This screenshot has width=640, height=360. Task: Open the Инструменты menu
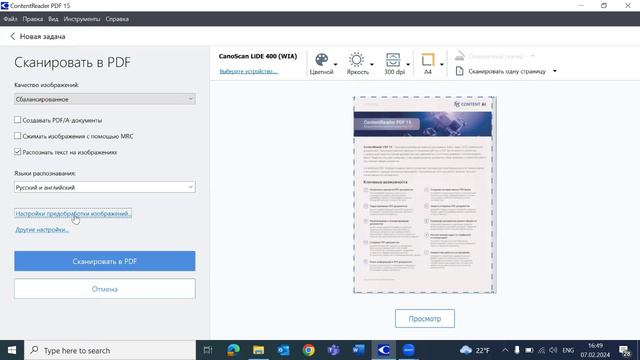coord(82,19)
